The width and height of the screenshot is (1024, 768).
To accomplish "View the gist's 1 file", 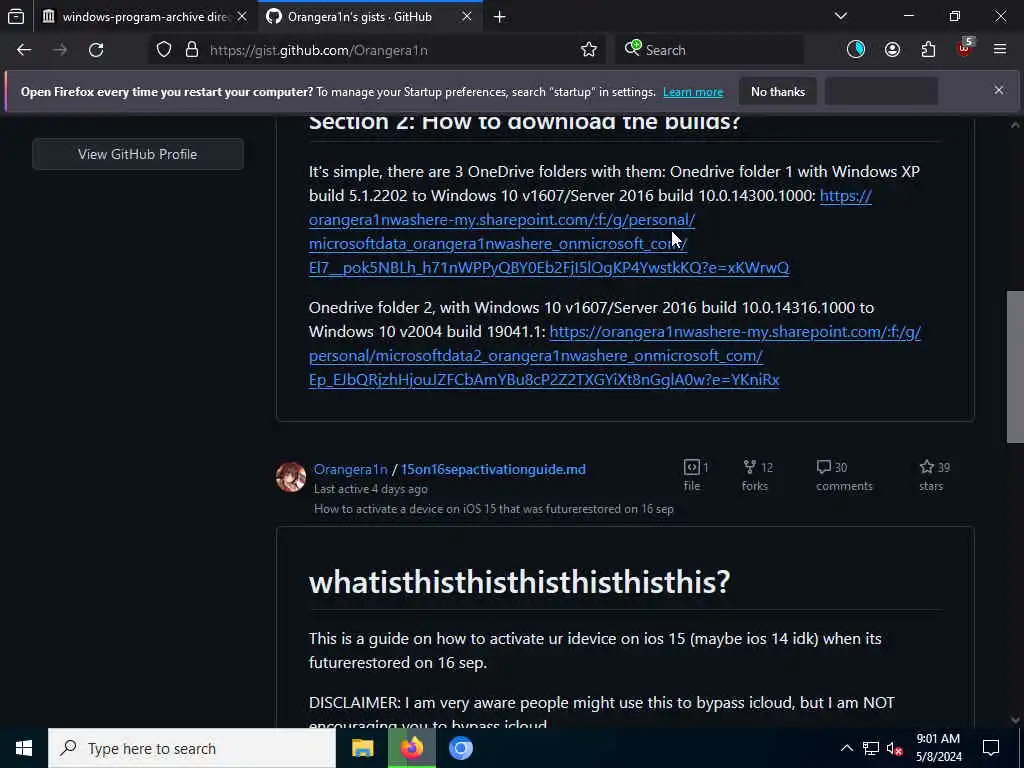I will 695,475.
